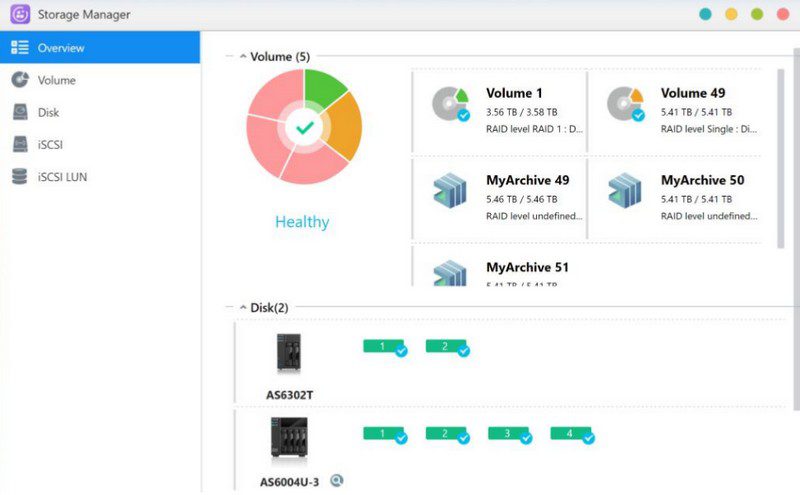Viewport: 800px width, 495px height.
Task: Click the MyArchive 50 title
Action: point(703,180)
